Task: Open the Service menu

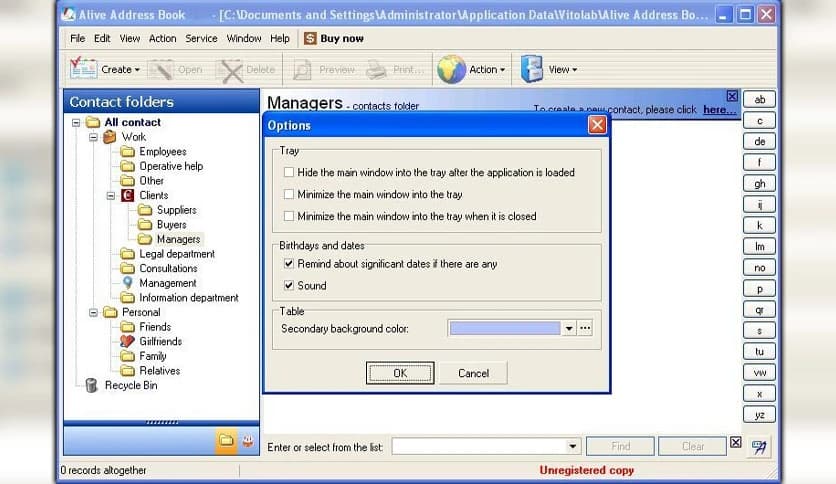Action: pos(201,38)
